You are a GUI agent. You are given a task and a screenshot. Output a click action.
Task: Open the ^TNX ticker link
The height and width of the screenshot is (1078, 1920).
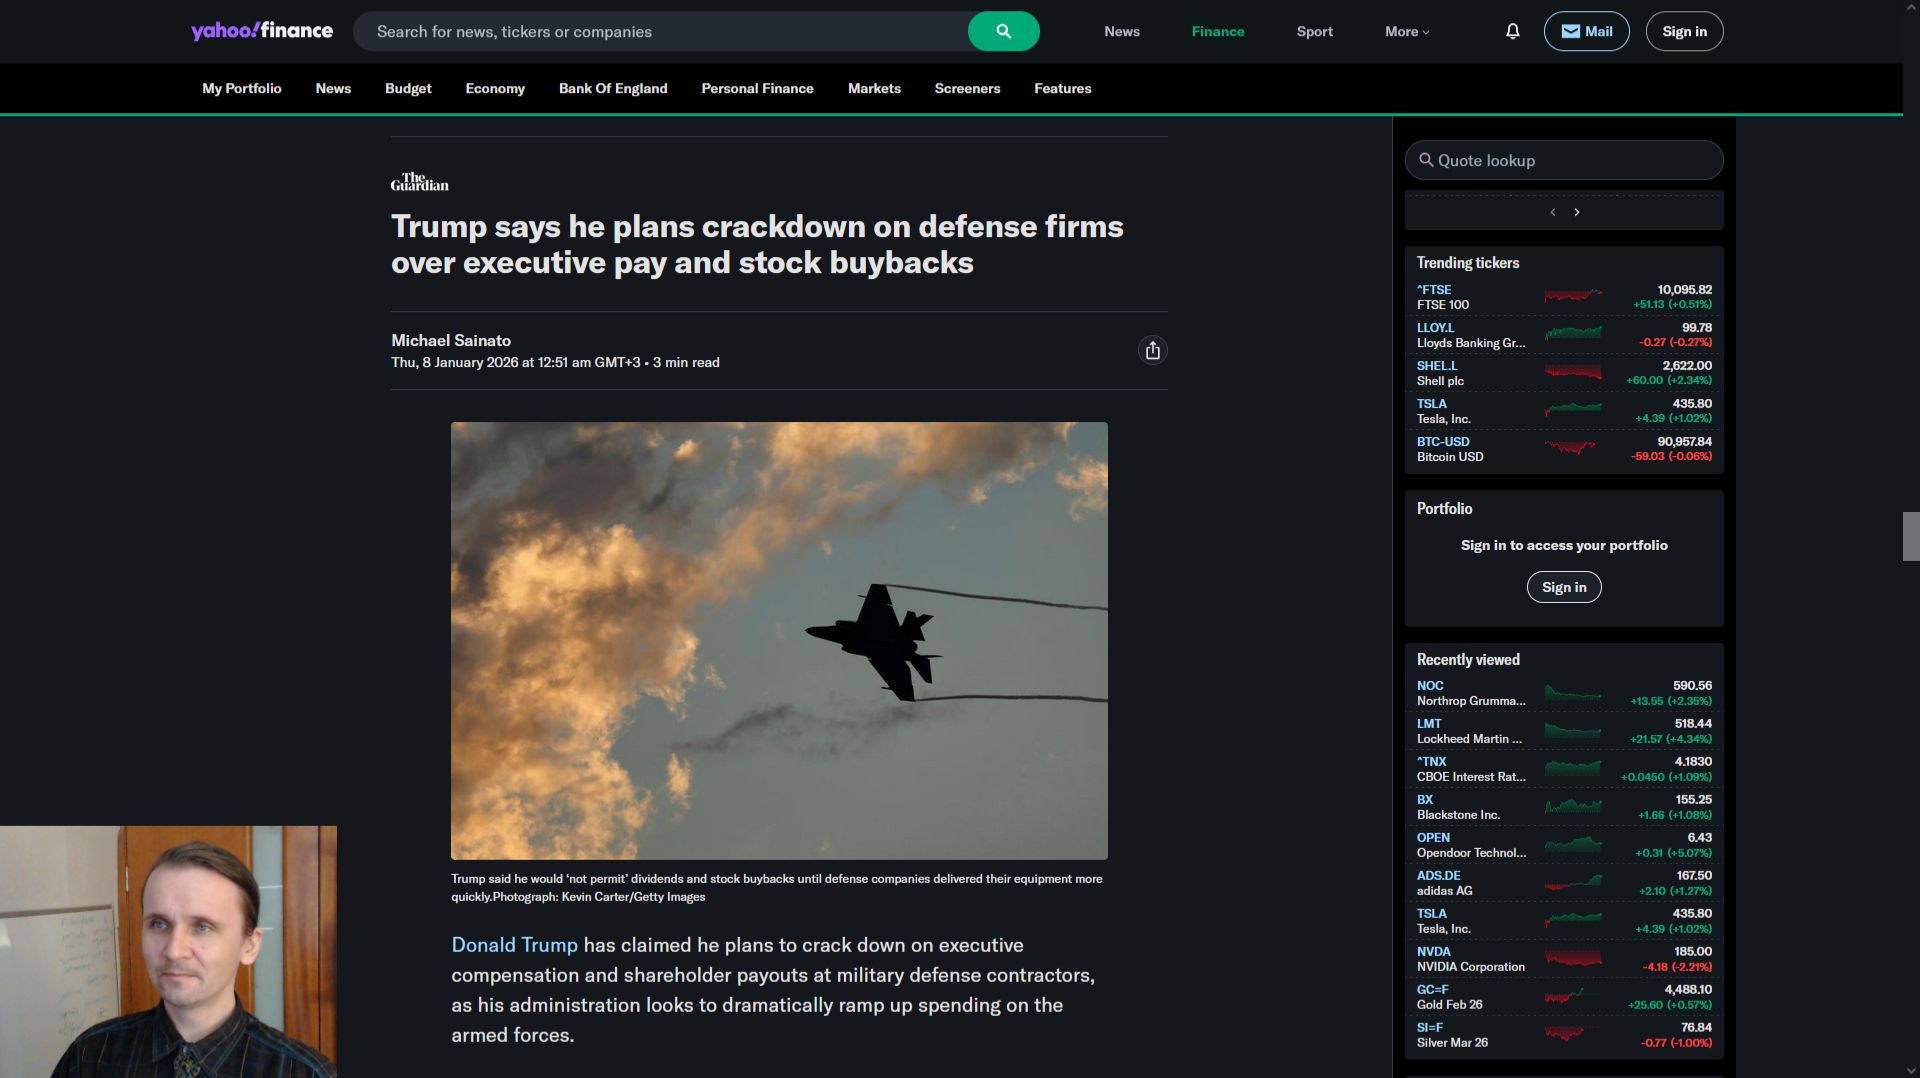click(x=1432, y=761)
